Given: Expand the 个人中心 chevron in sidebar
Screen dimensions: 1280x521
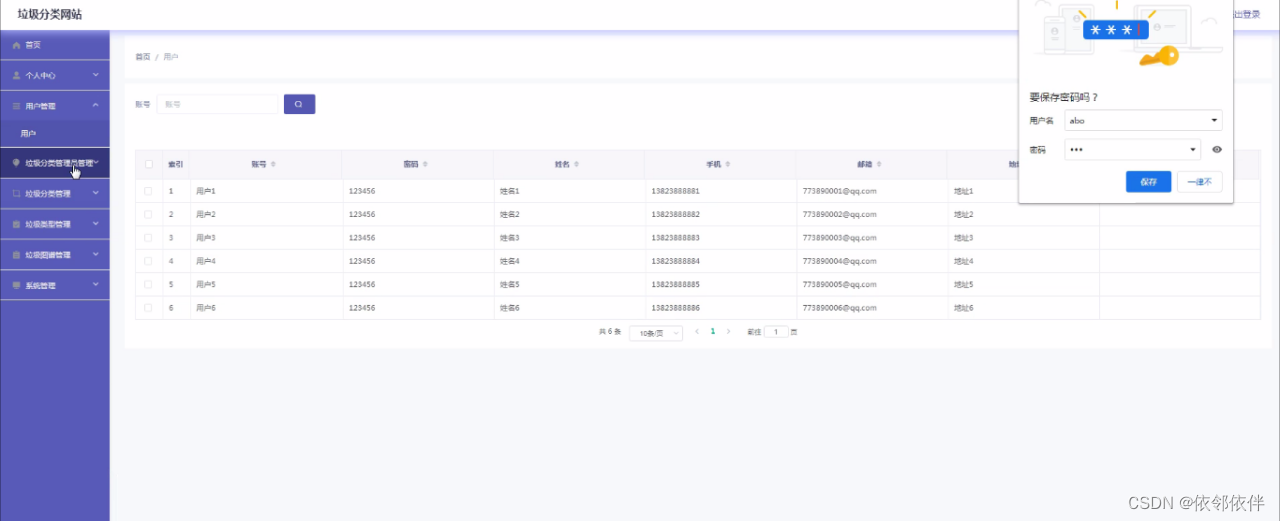Looking at the screenshot, I should coord(96,75).
